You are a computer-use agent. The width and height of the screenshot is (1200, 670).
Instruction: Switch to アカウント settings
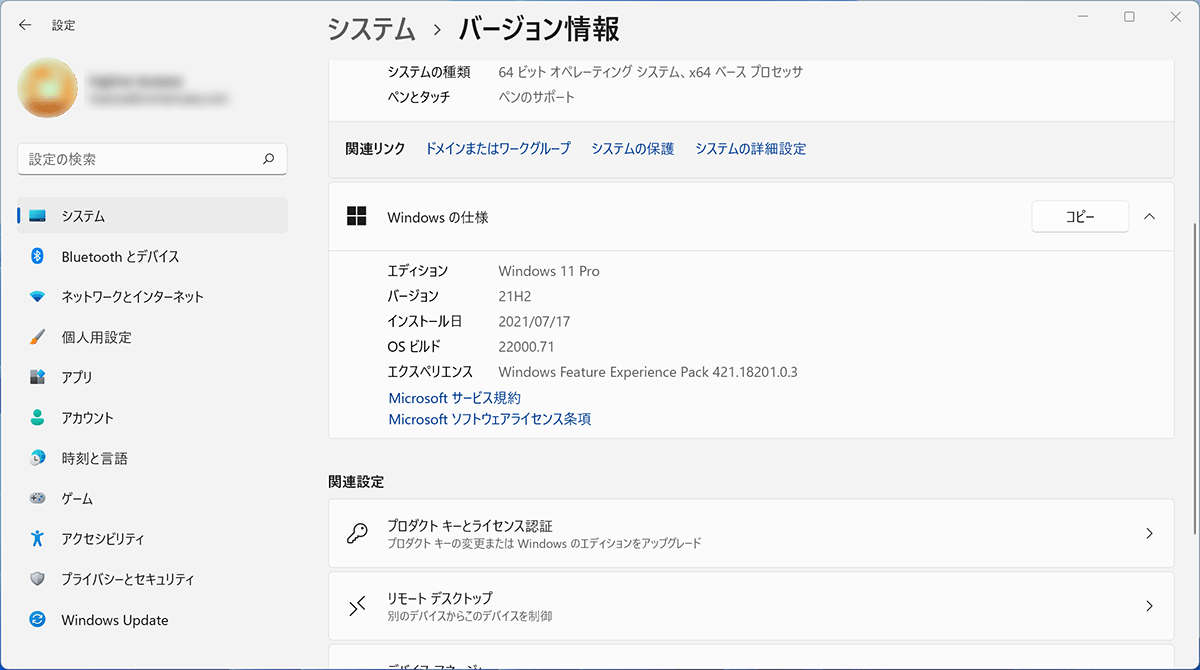[153, 418]
